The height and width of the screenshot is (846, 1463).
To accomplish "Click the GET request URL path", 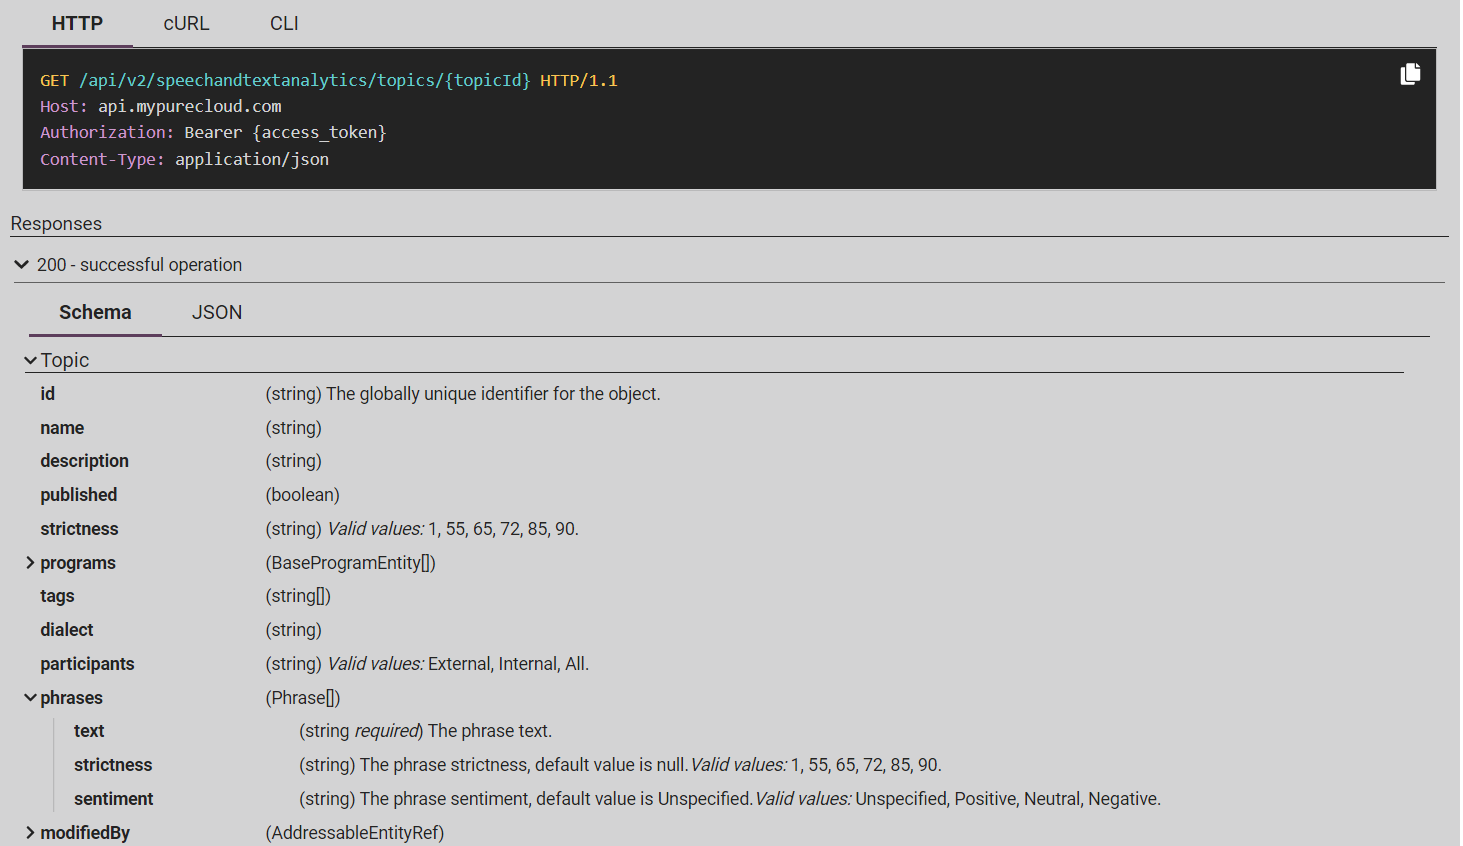I will point(304,80).
